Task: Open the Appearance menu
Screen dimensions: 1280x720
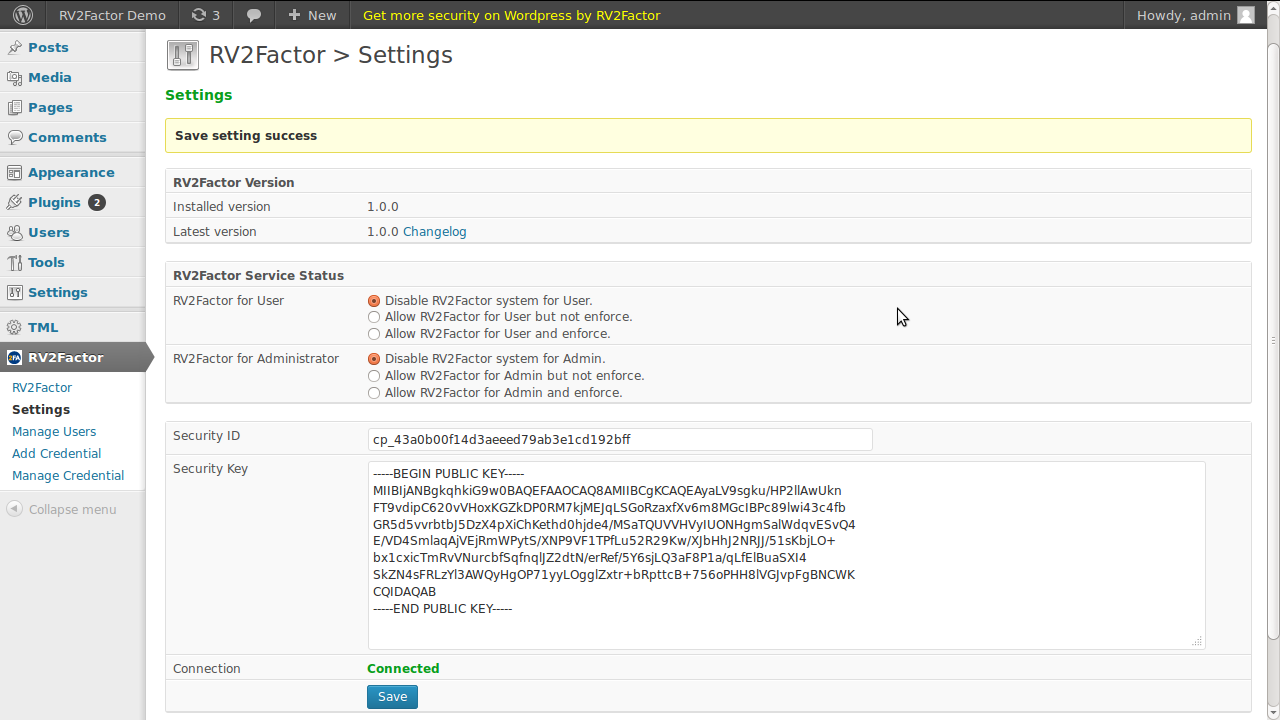Action: [71, 172]
